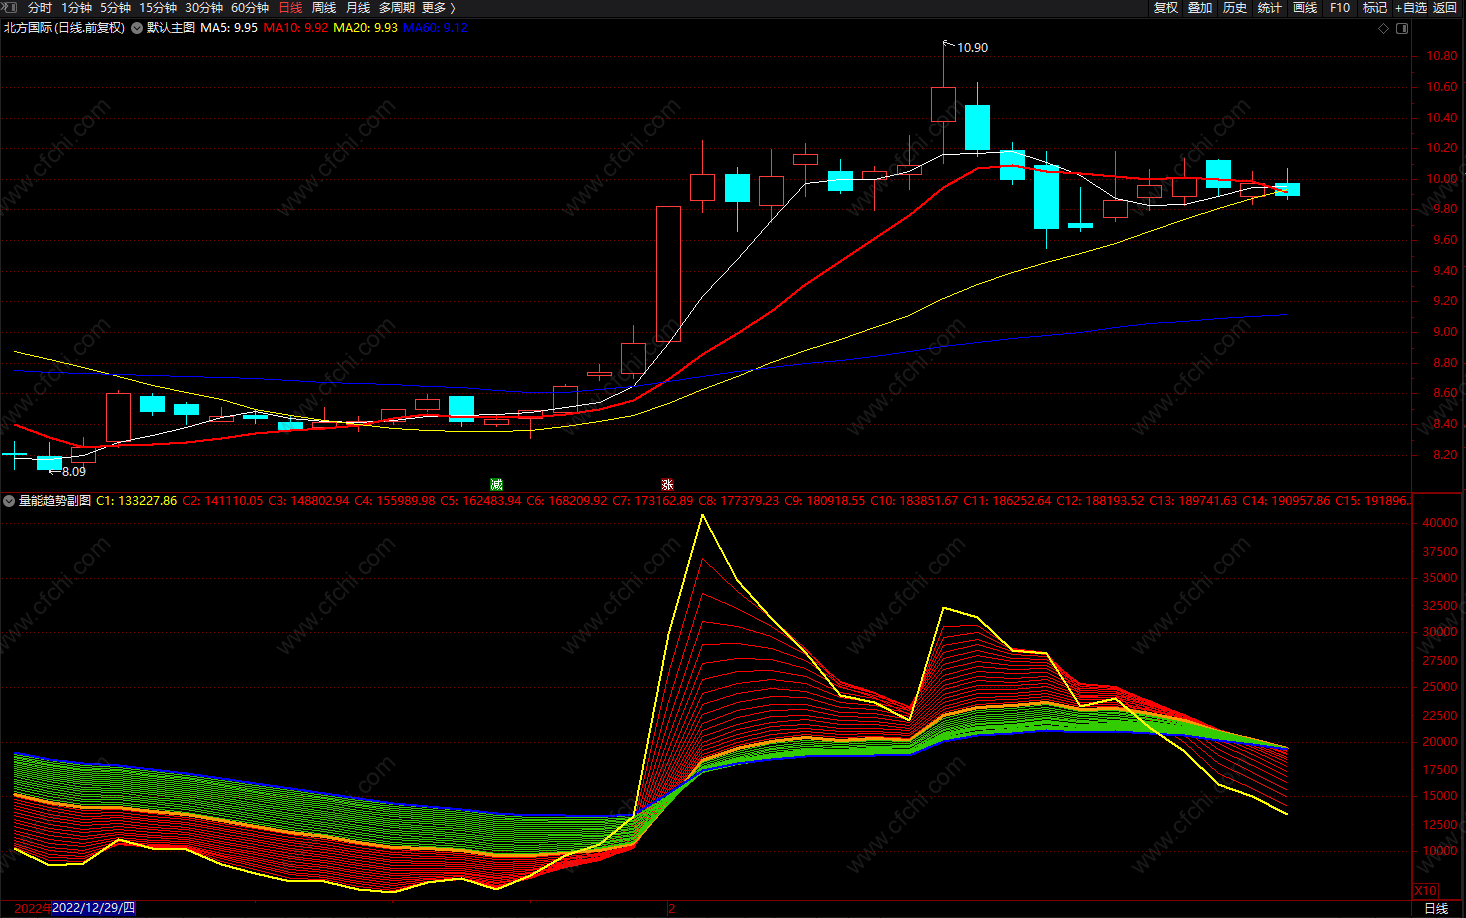Select the 60分钟 period tab

(x=250, y=7)
